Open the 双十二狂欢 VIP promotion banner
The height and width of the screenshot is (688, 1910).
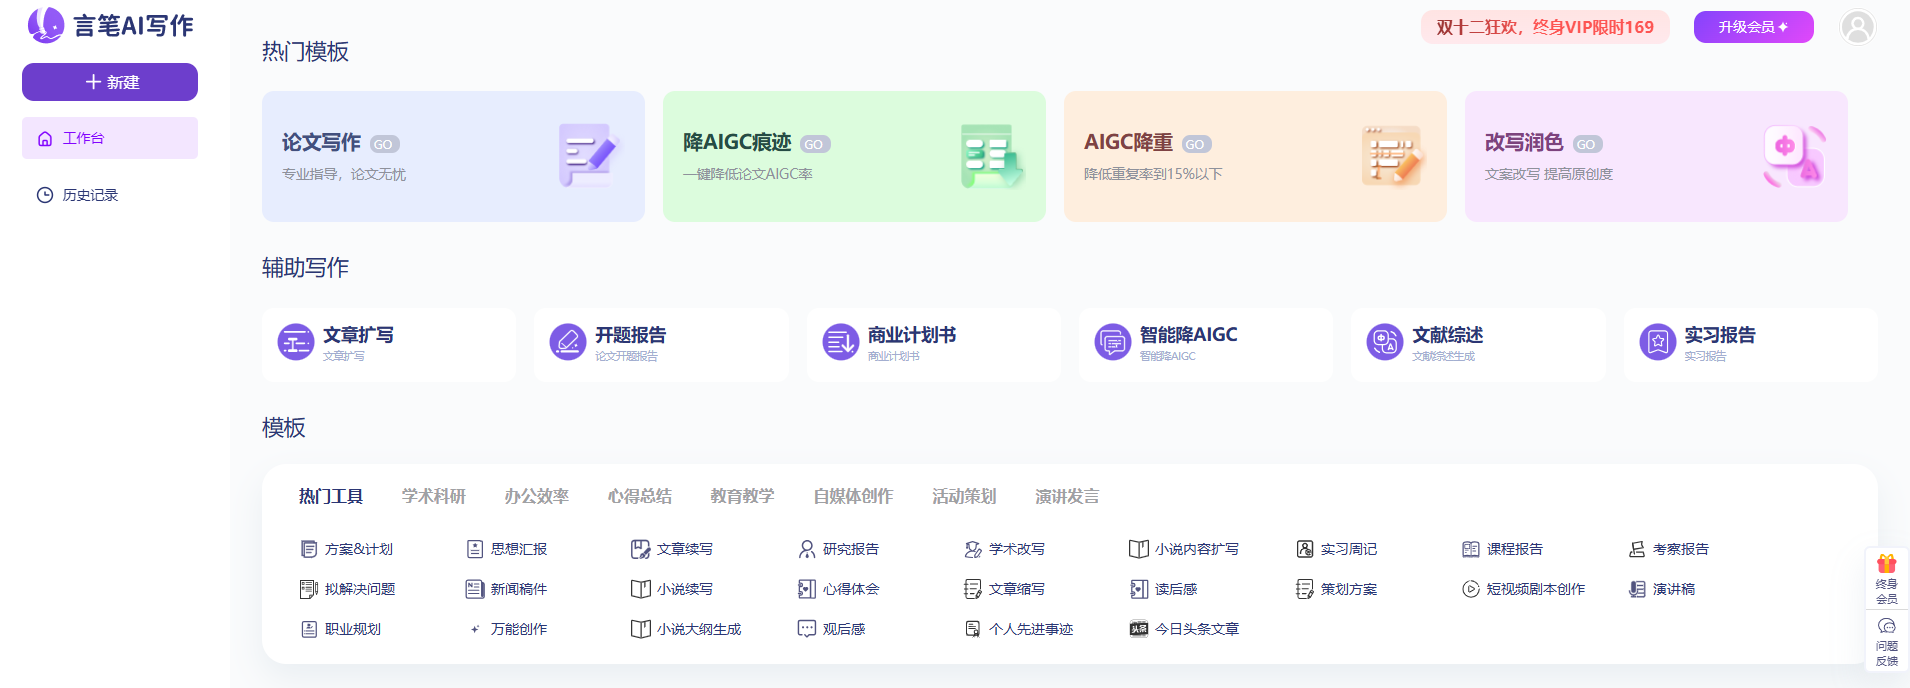1544,27
